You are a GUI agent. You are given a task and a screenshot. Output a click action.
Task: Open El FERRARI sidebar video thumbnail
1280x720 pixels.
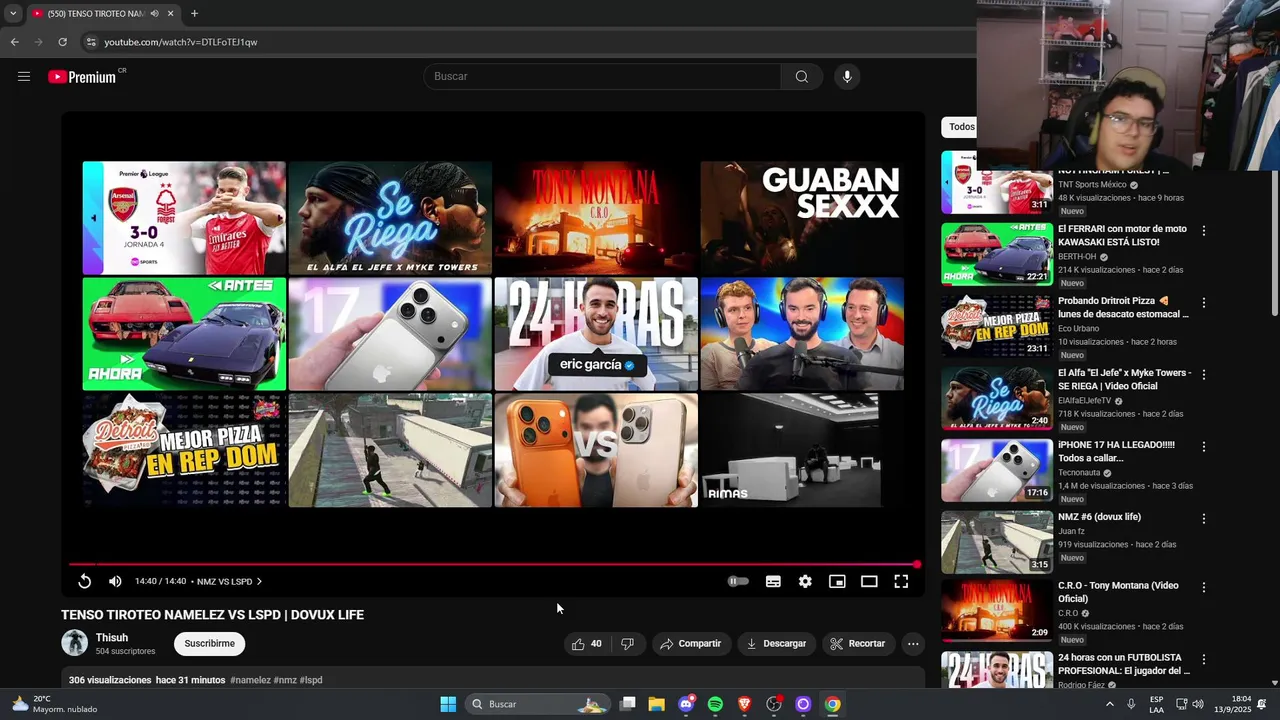click(997, 253)
